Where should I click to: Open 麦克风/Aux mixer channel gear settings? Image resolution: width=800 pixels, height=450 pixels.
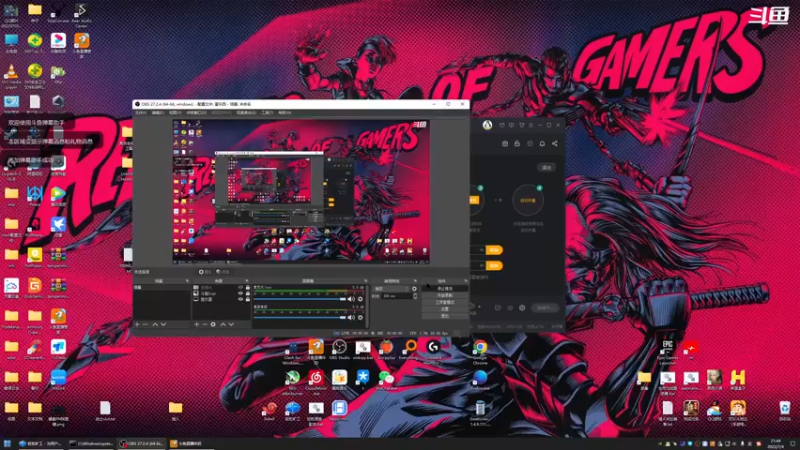pos(360,299)
